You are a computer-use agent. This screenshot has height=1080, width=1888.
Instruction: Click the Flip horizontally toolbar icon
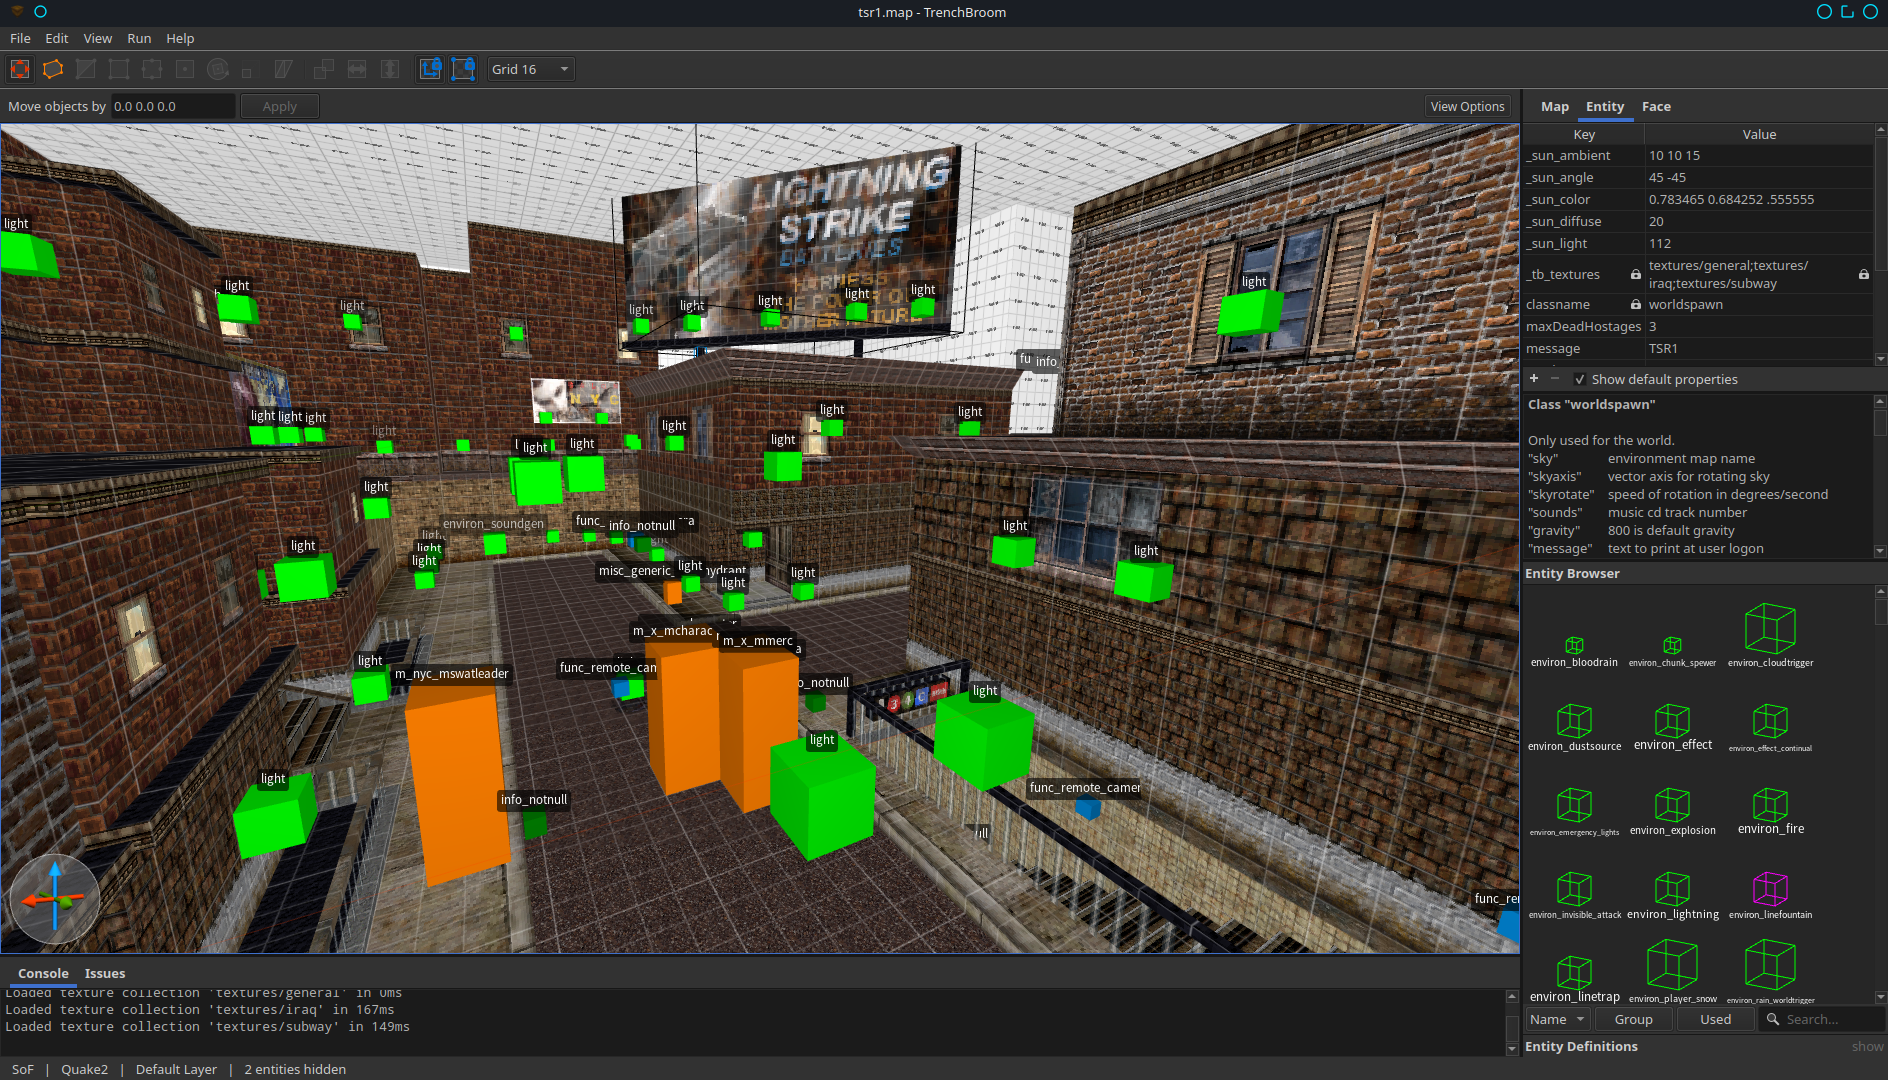tap(357, 69)
